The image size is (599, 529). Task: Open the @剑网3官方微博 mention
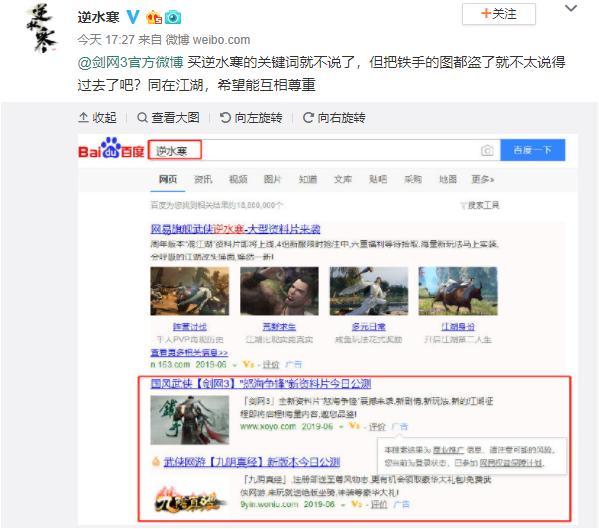[x=130, y=62]
